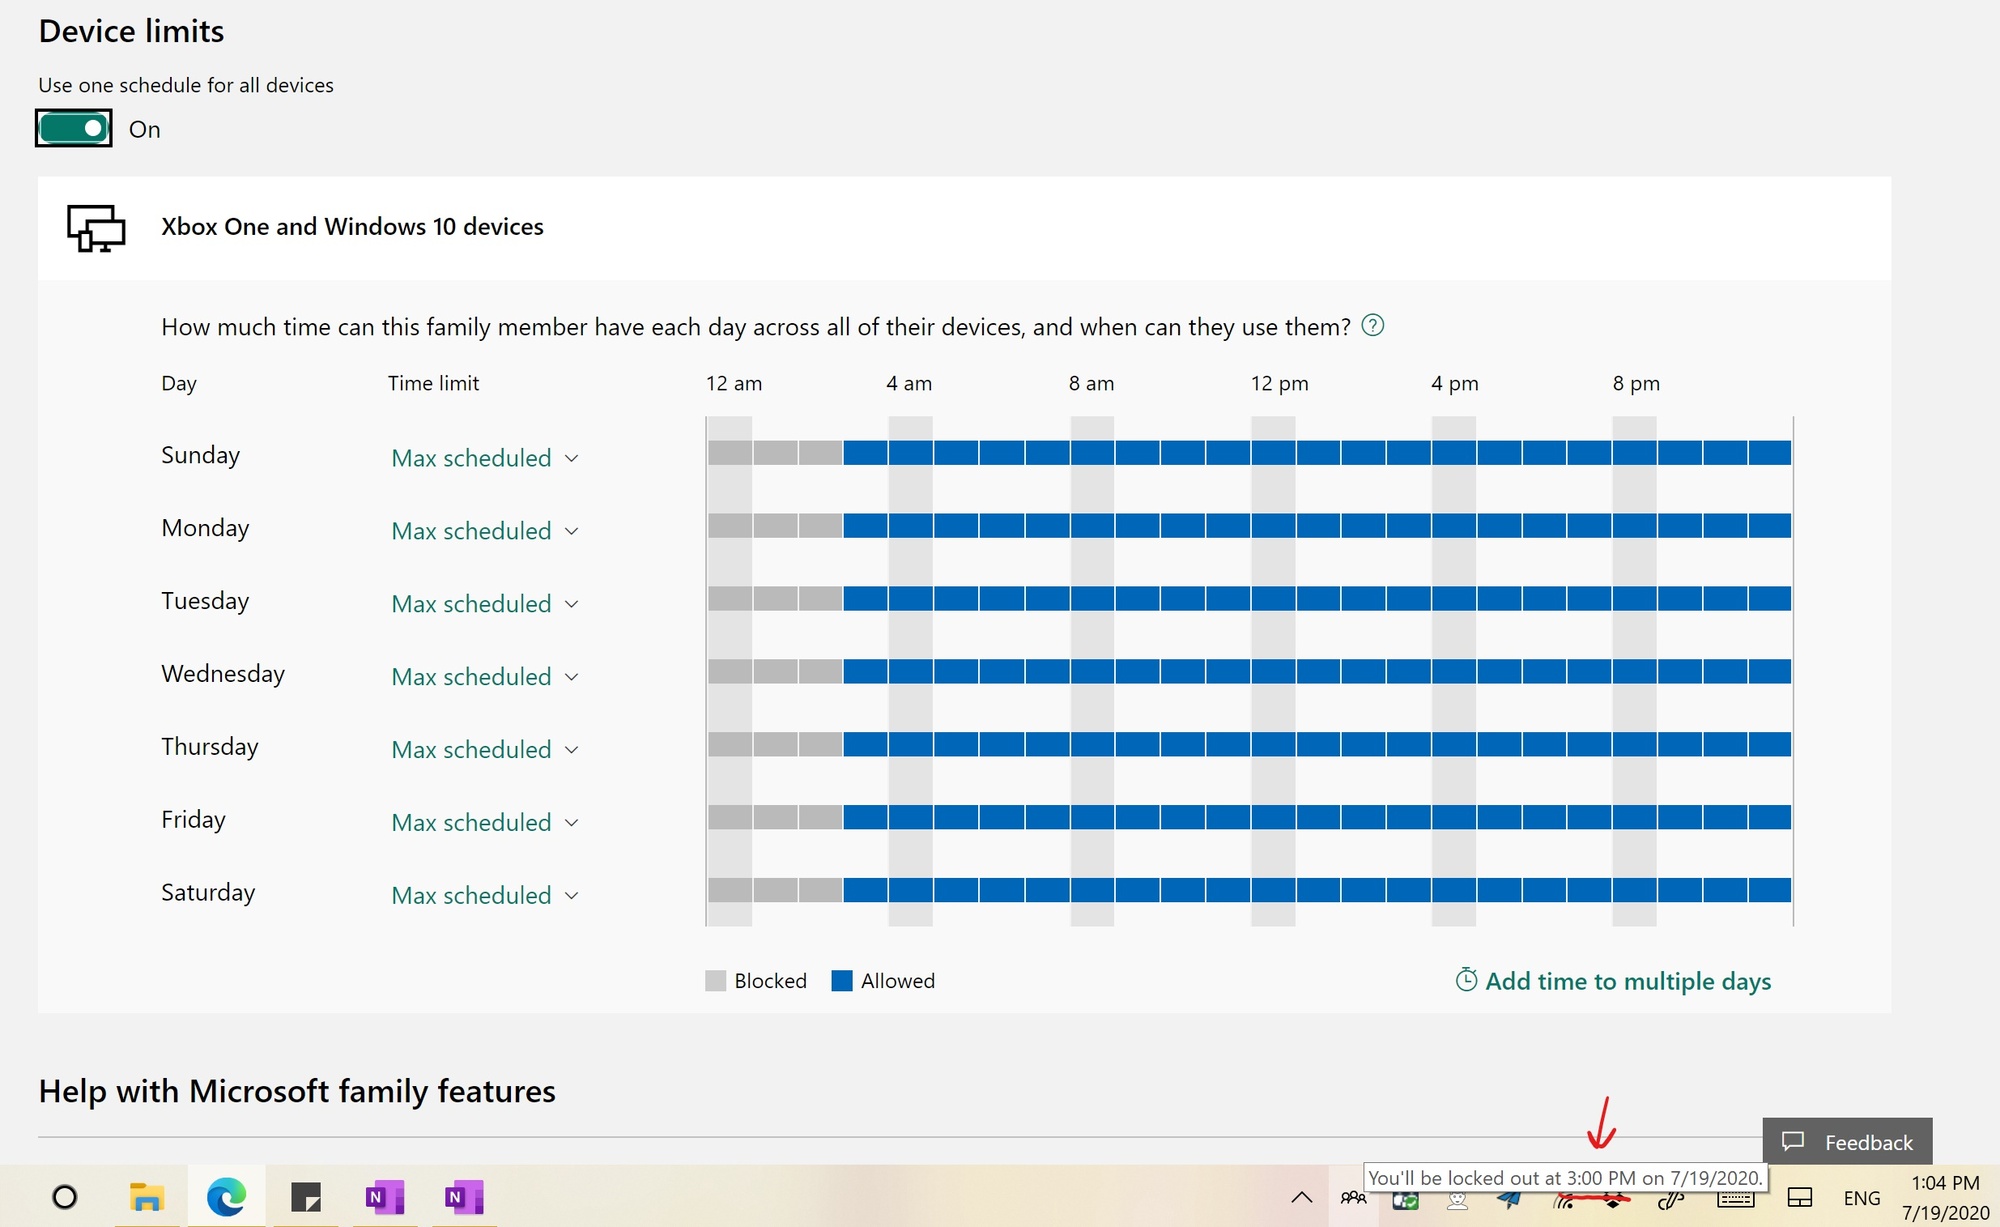The height and width of the screenshot is (1227, 2000).
Task: Click the 'Time limit' column header
Action: (433, 383)
